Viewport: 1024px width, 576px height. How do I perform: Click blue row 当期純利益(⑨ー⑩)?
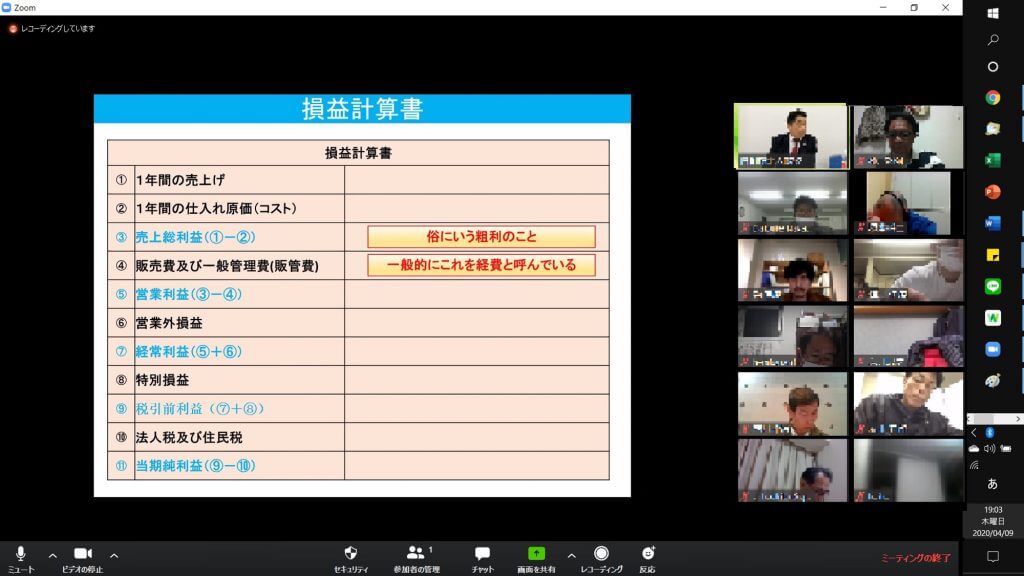point(195,466)
